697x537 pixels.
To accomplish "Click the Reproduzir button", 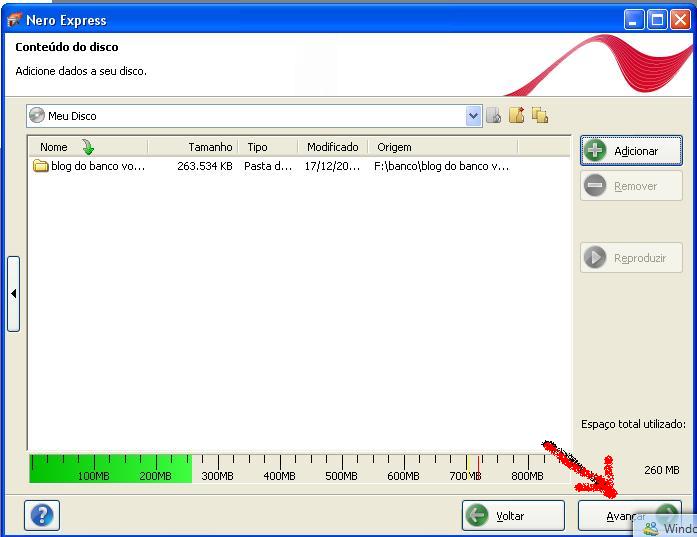I will (x=631, y=257).
